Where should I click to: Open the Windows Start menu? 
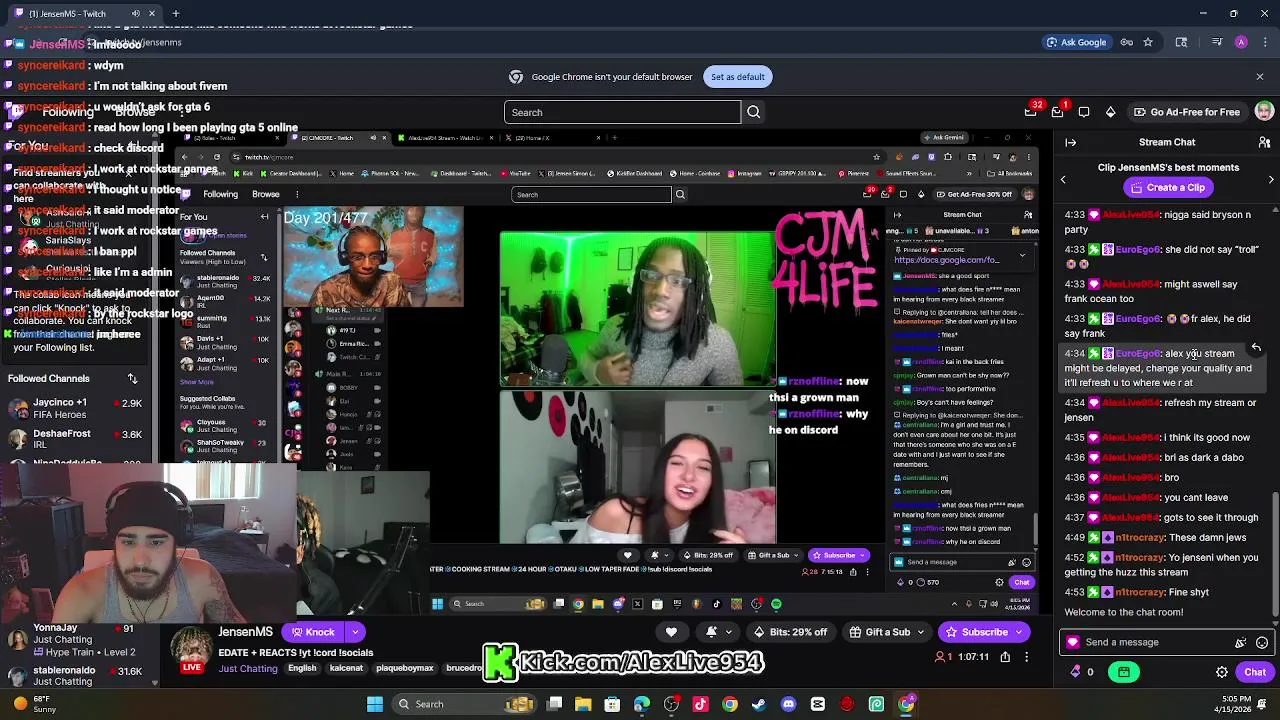pos(375,704)
